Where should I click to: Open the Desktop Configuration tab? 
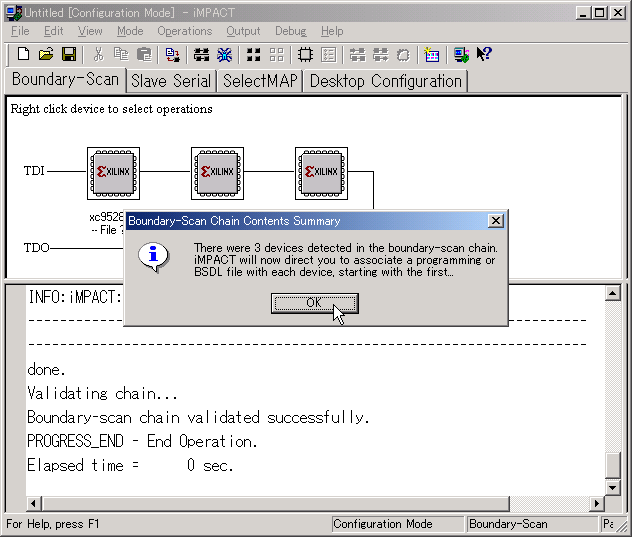click(x=385, y=81)
